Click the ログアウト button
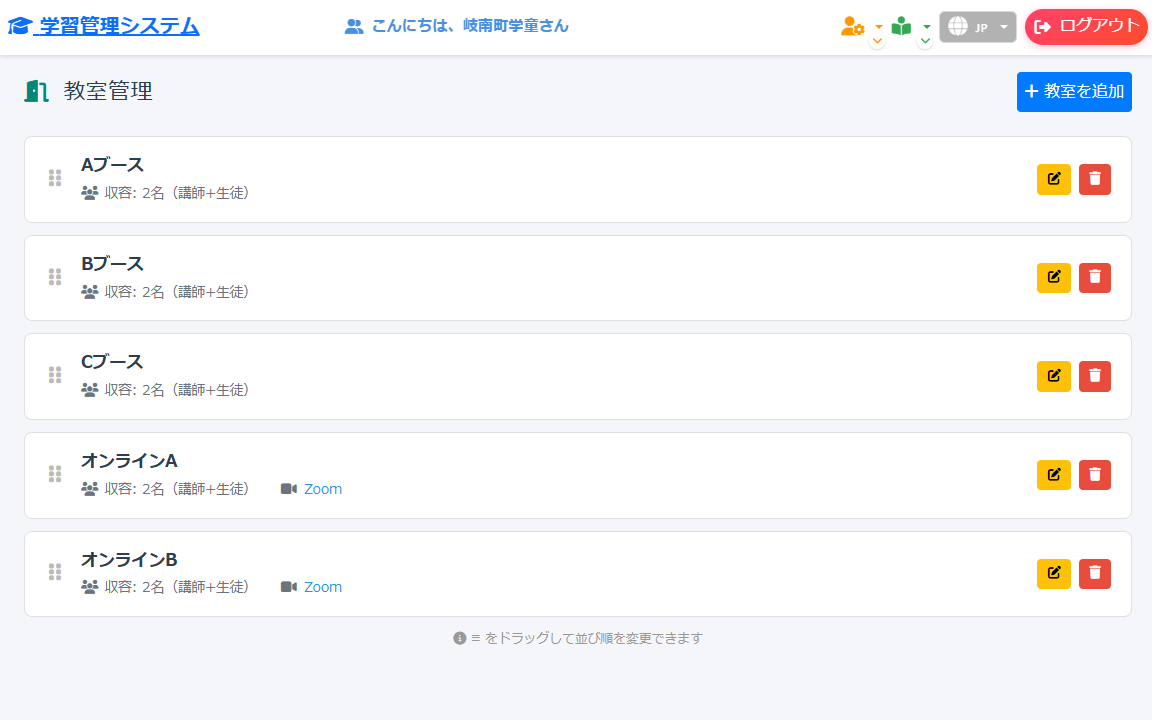Viewport: 1152px width, 720px height. (x=1086, y=26)
